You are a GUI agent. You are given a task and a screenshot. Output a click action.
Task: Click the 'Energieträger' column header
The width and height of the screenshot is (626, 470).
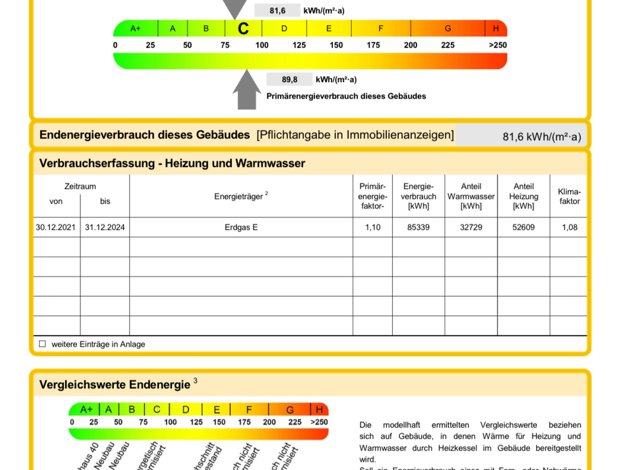[240, 196]
